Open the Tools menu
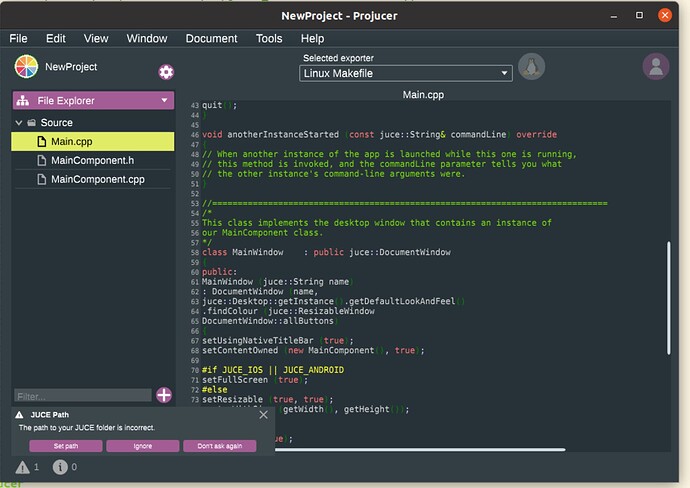The width and height of the screenshot is (690, 488). click(x=269, y=39)
